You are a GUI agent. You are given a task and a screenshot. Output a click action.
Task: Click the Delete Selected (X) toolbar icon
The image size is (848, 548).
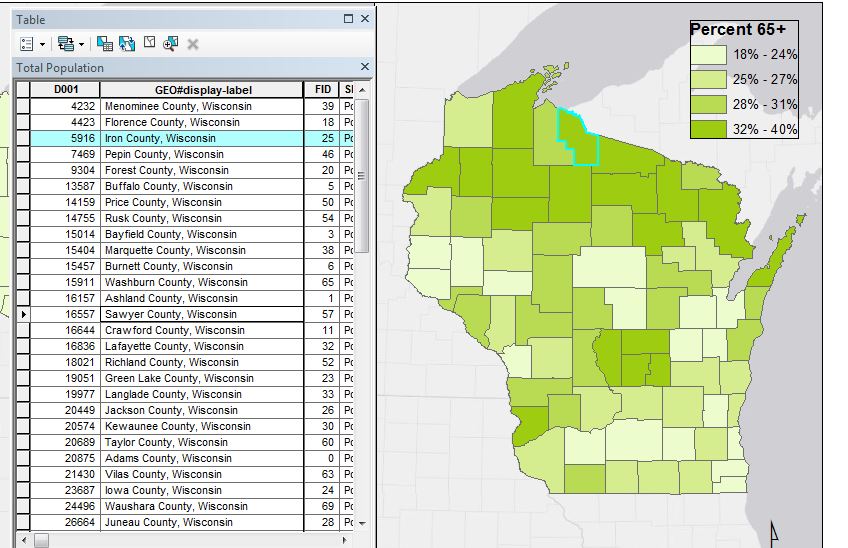click(193, 44)
